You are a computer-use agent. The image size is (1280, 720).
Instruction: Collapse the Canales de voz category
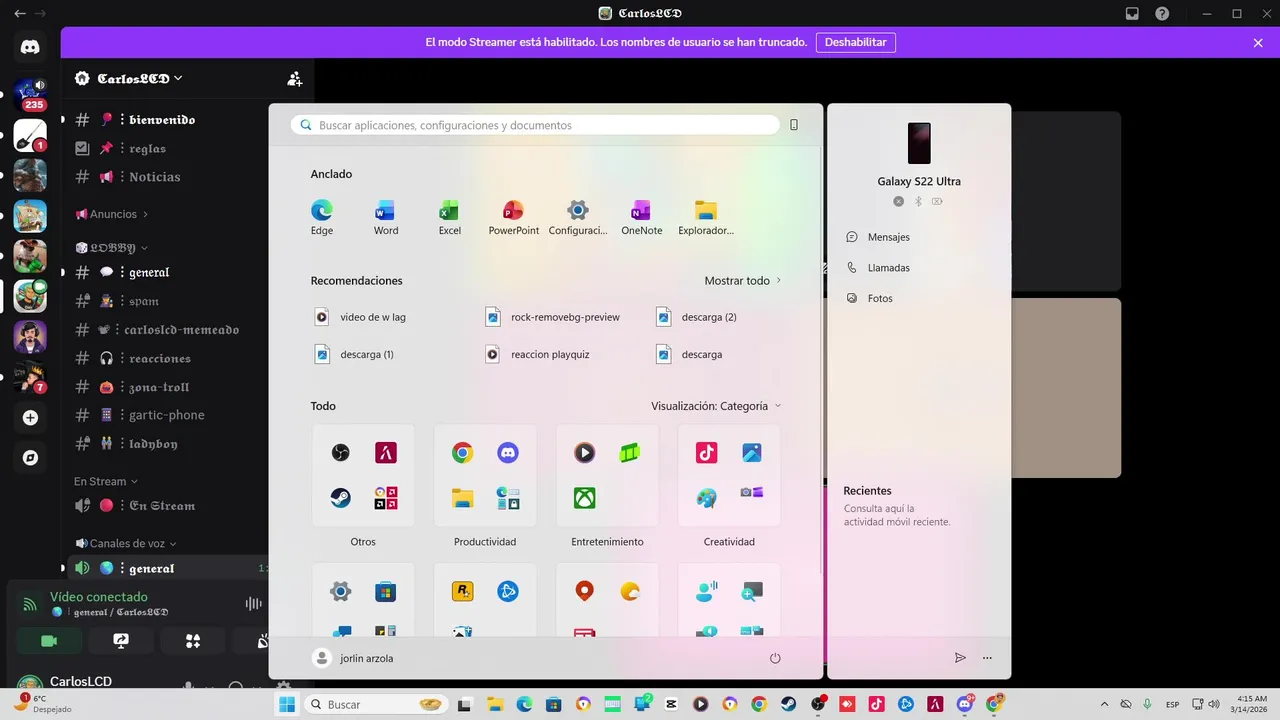(126, 543)
